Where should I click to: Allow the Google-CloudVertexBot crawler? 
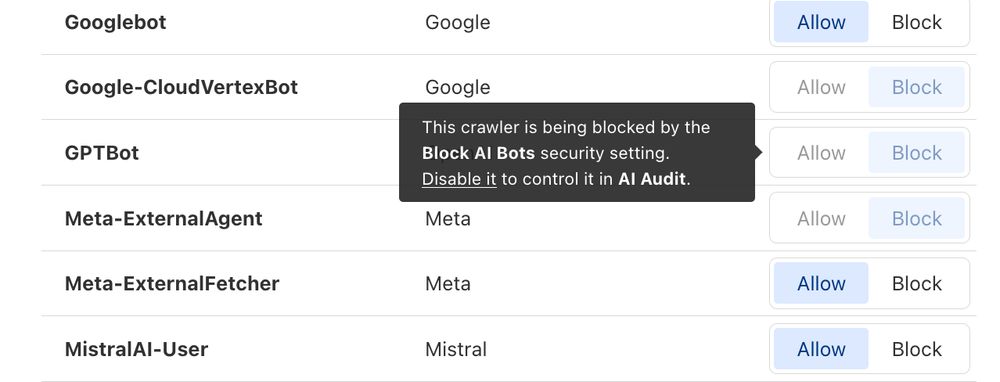(821, 87)
